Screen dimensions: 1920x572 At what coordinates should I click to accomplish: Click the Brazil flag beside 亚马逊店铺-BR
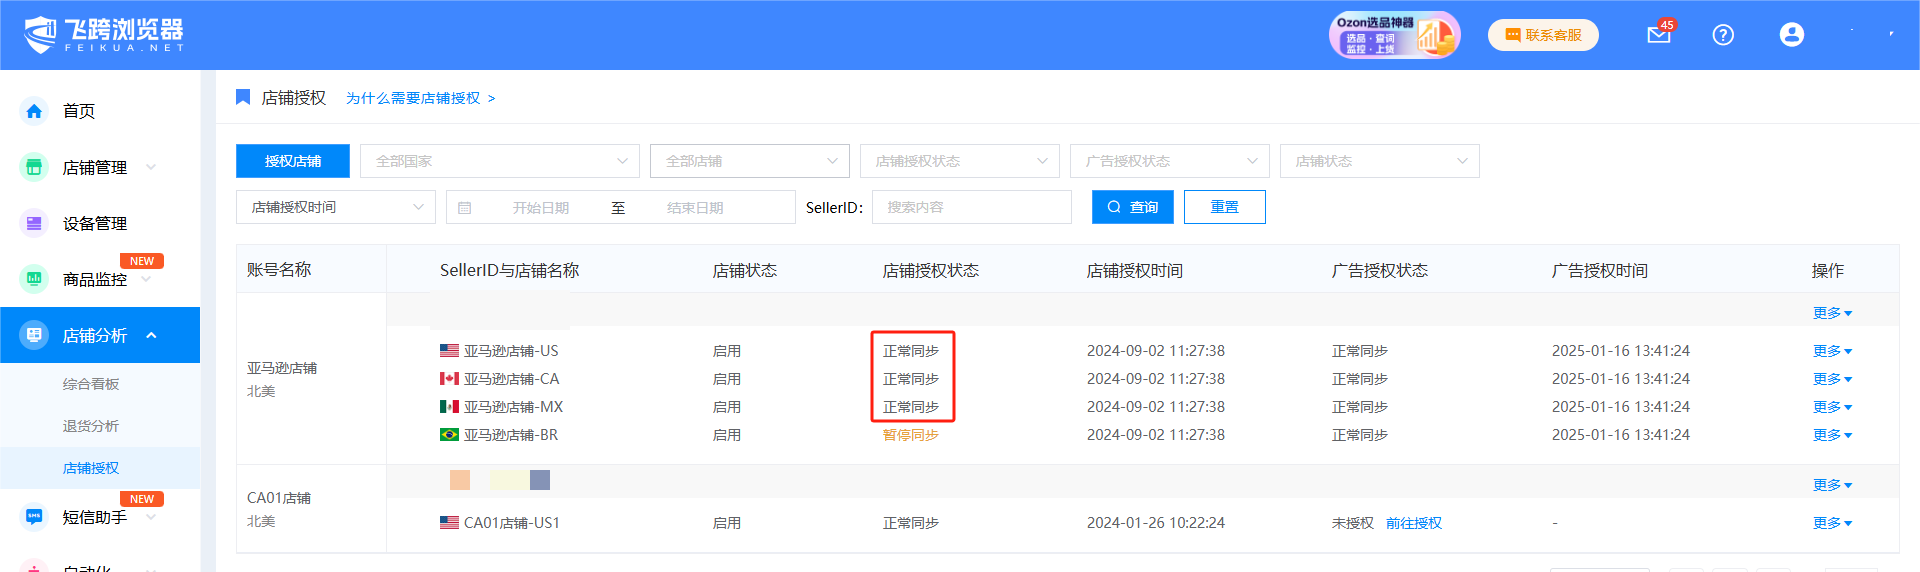click(x=449, y=435)
